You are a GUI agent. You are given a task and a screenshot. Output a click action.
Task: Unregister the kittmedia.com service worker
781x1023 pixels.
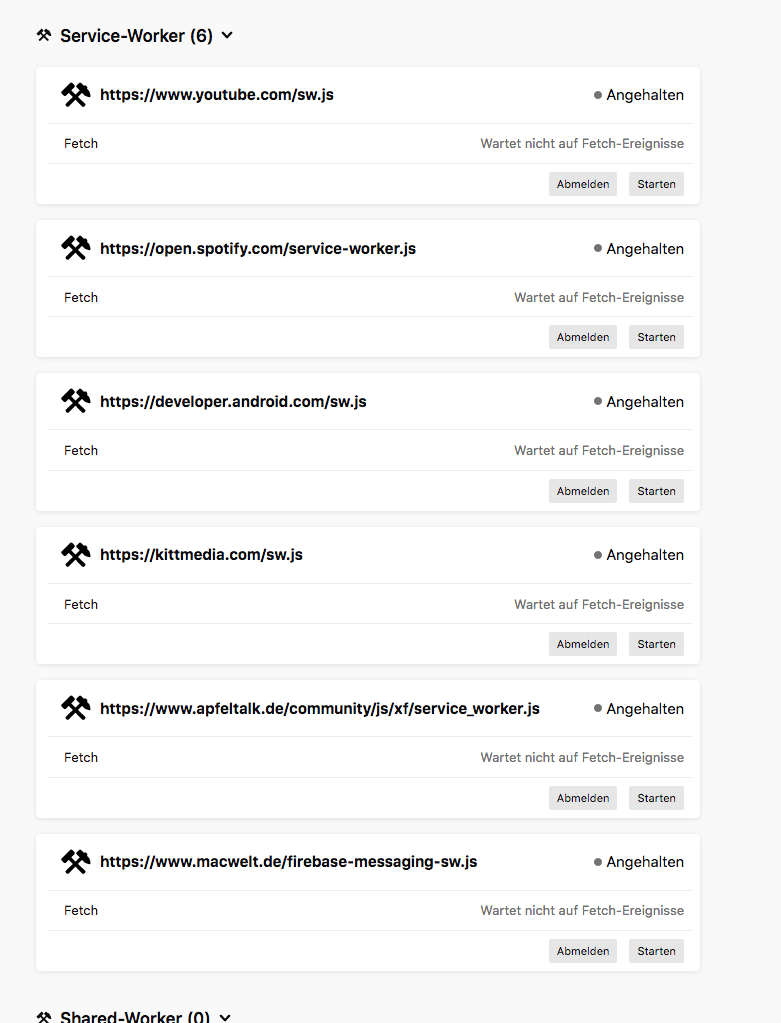click(583, 644)
